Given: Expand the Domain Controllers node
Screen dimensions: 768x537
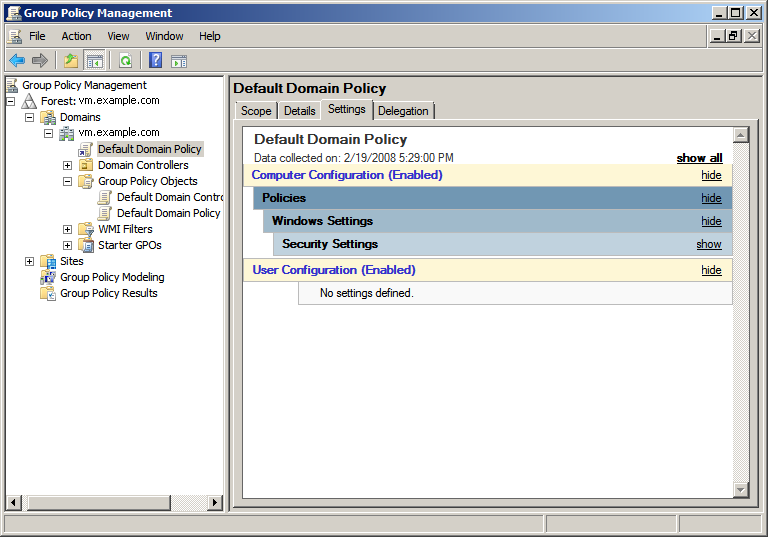Looking at the screenshot, I should point(68,166).
